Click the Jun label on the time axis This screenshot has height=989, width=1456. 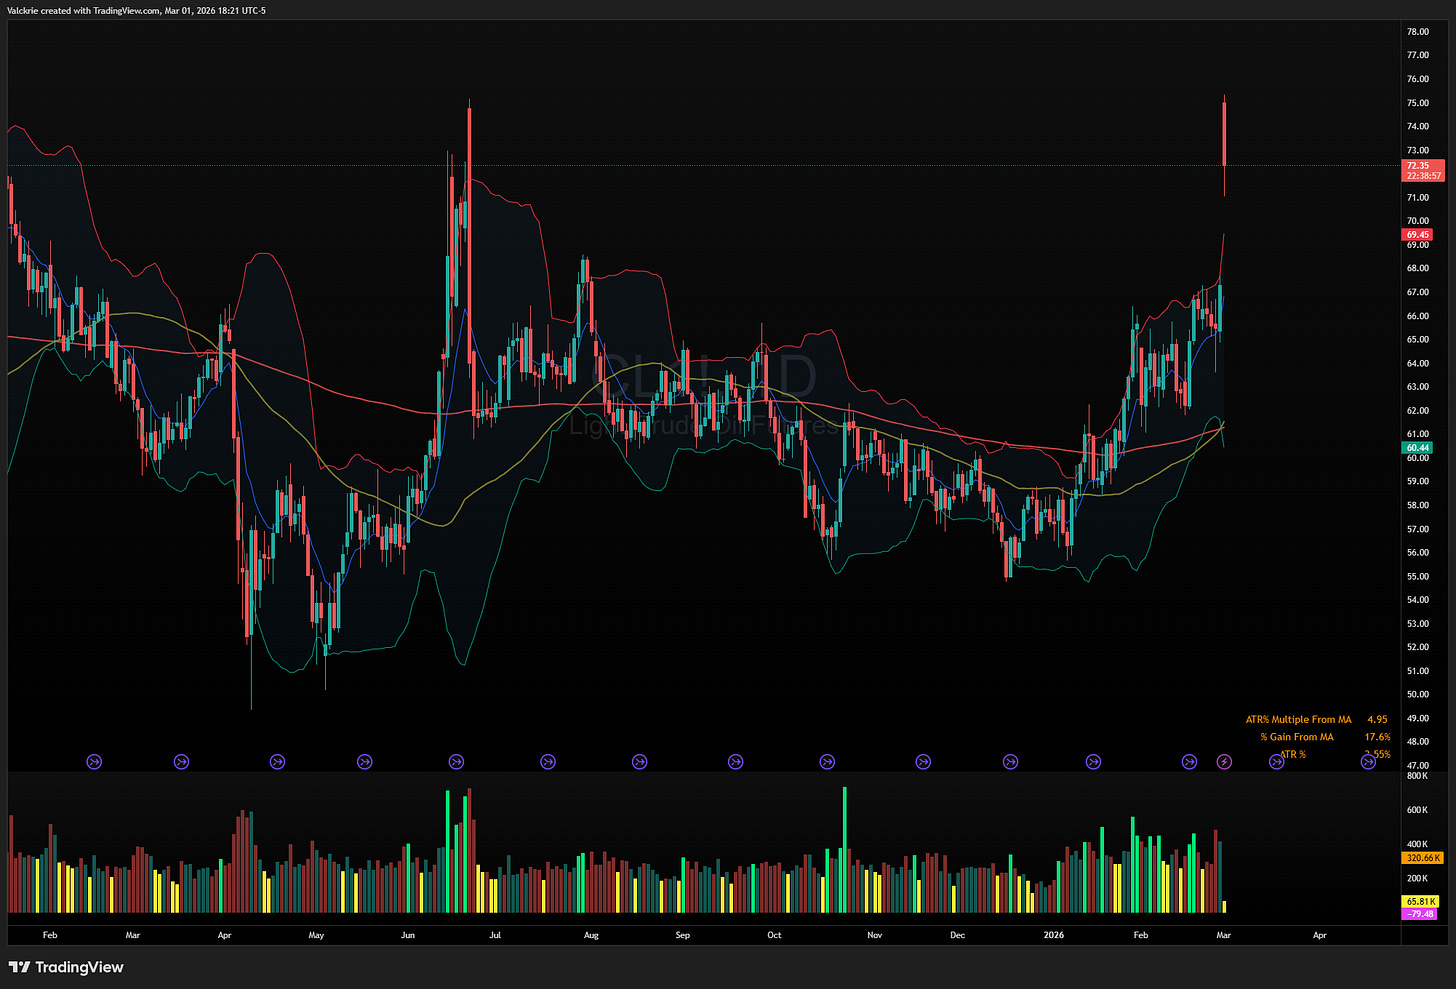point(407,935)
